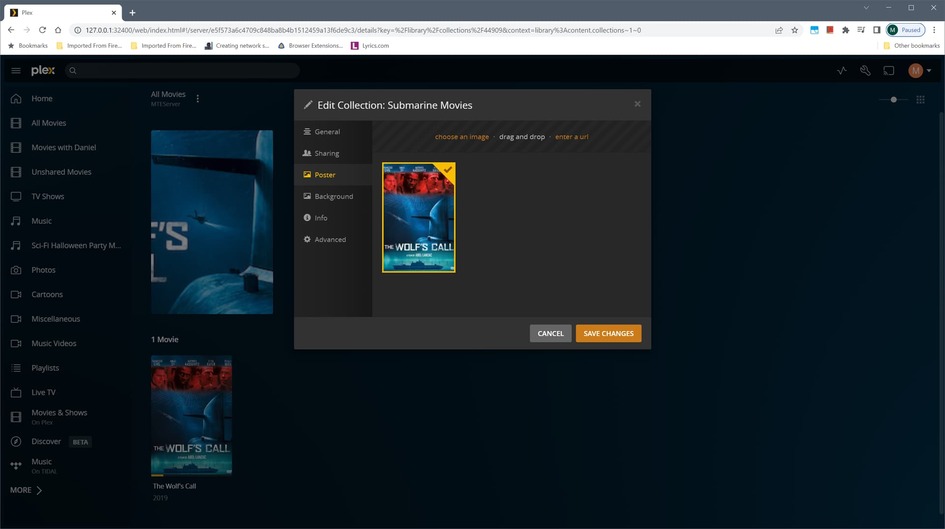This screenshot has width=945, height=529.
Task: Click the Music note icon
Action: pos(16,221)
